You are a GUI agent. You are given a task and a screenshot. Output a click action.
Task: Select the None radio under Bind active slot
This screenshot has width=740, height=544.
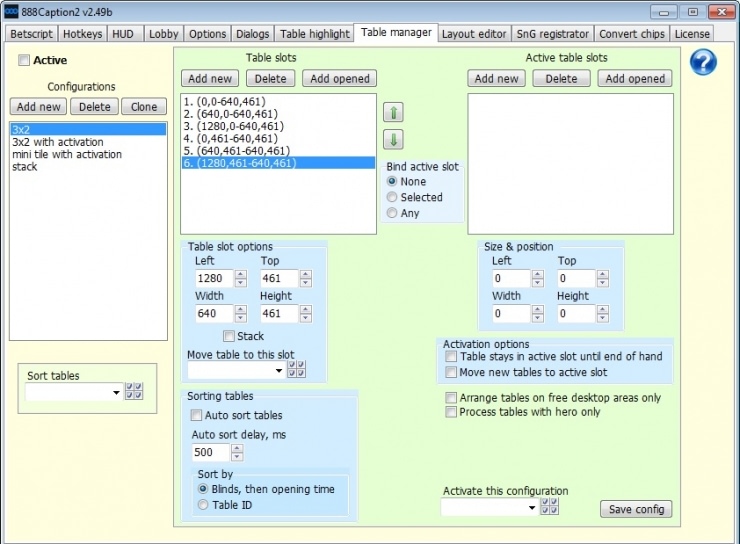[x=392, y=181]
